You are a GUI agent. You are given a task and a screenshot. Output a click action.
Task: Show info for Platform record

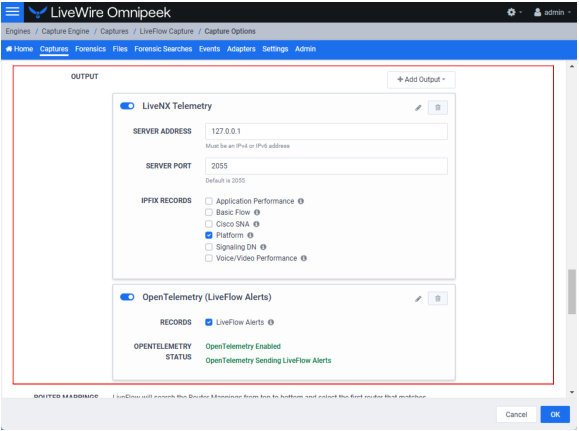pyautogui.click(x=250, y=235)
